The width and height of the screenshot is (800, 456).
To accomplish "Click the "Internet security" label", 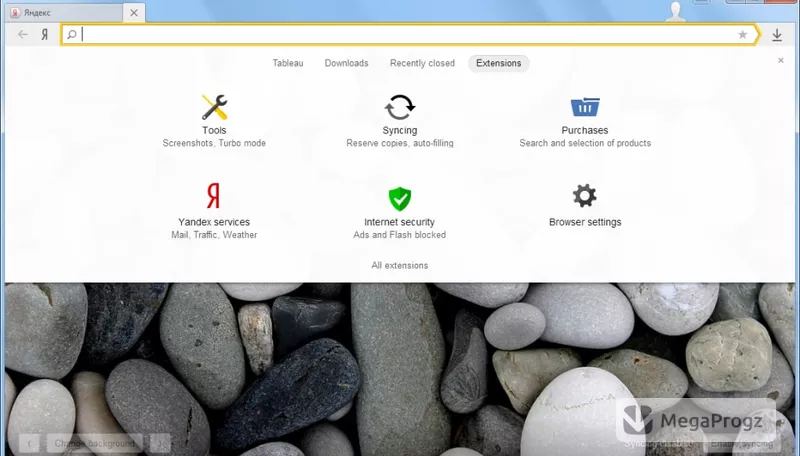I will click(x=399, y=222).
